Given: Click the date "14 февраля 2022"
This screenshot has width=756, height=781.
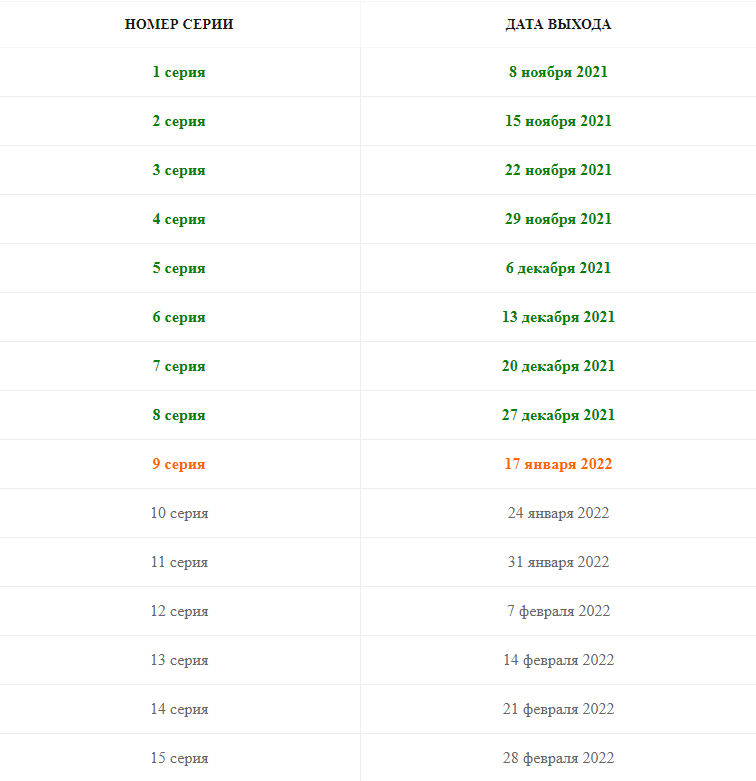Looking at the screenshot, I should [558, 660].
